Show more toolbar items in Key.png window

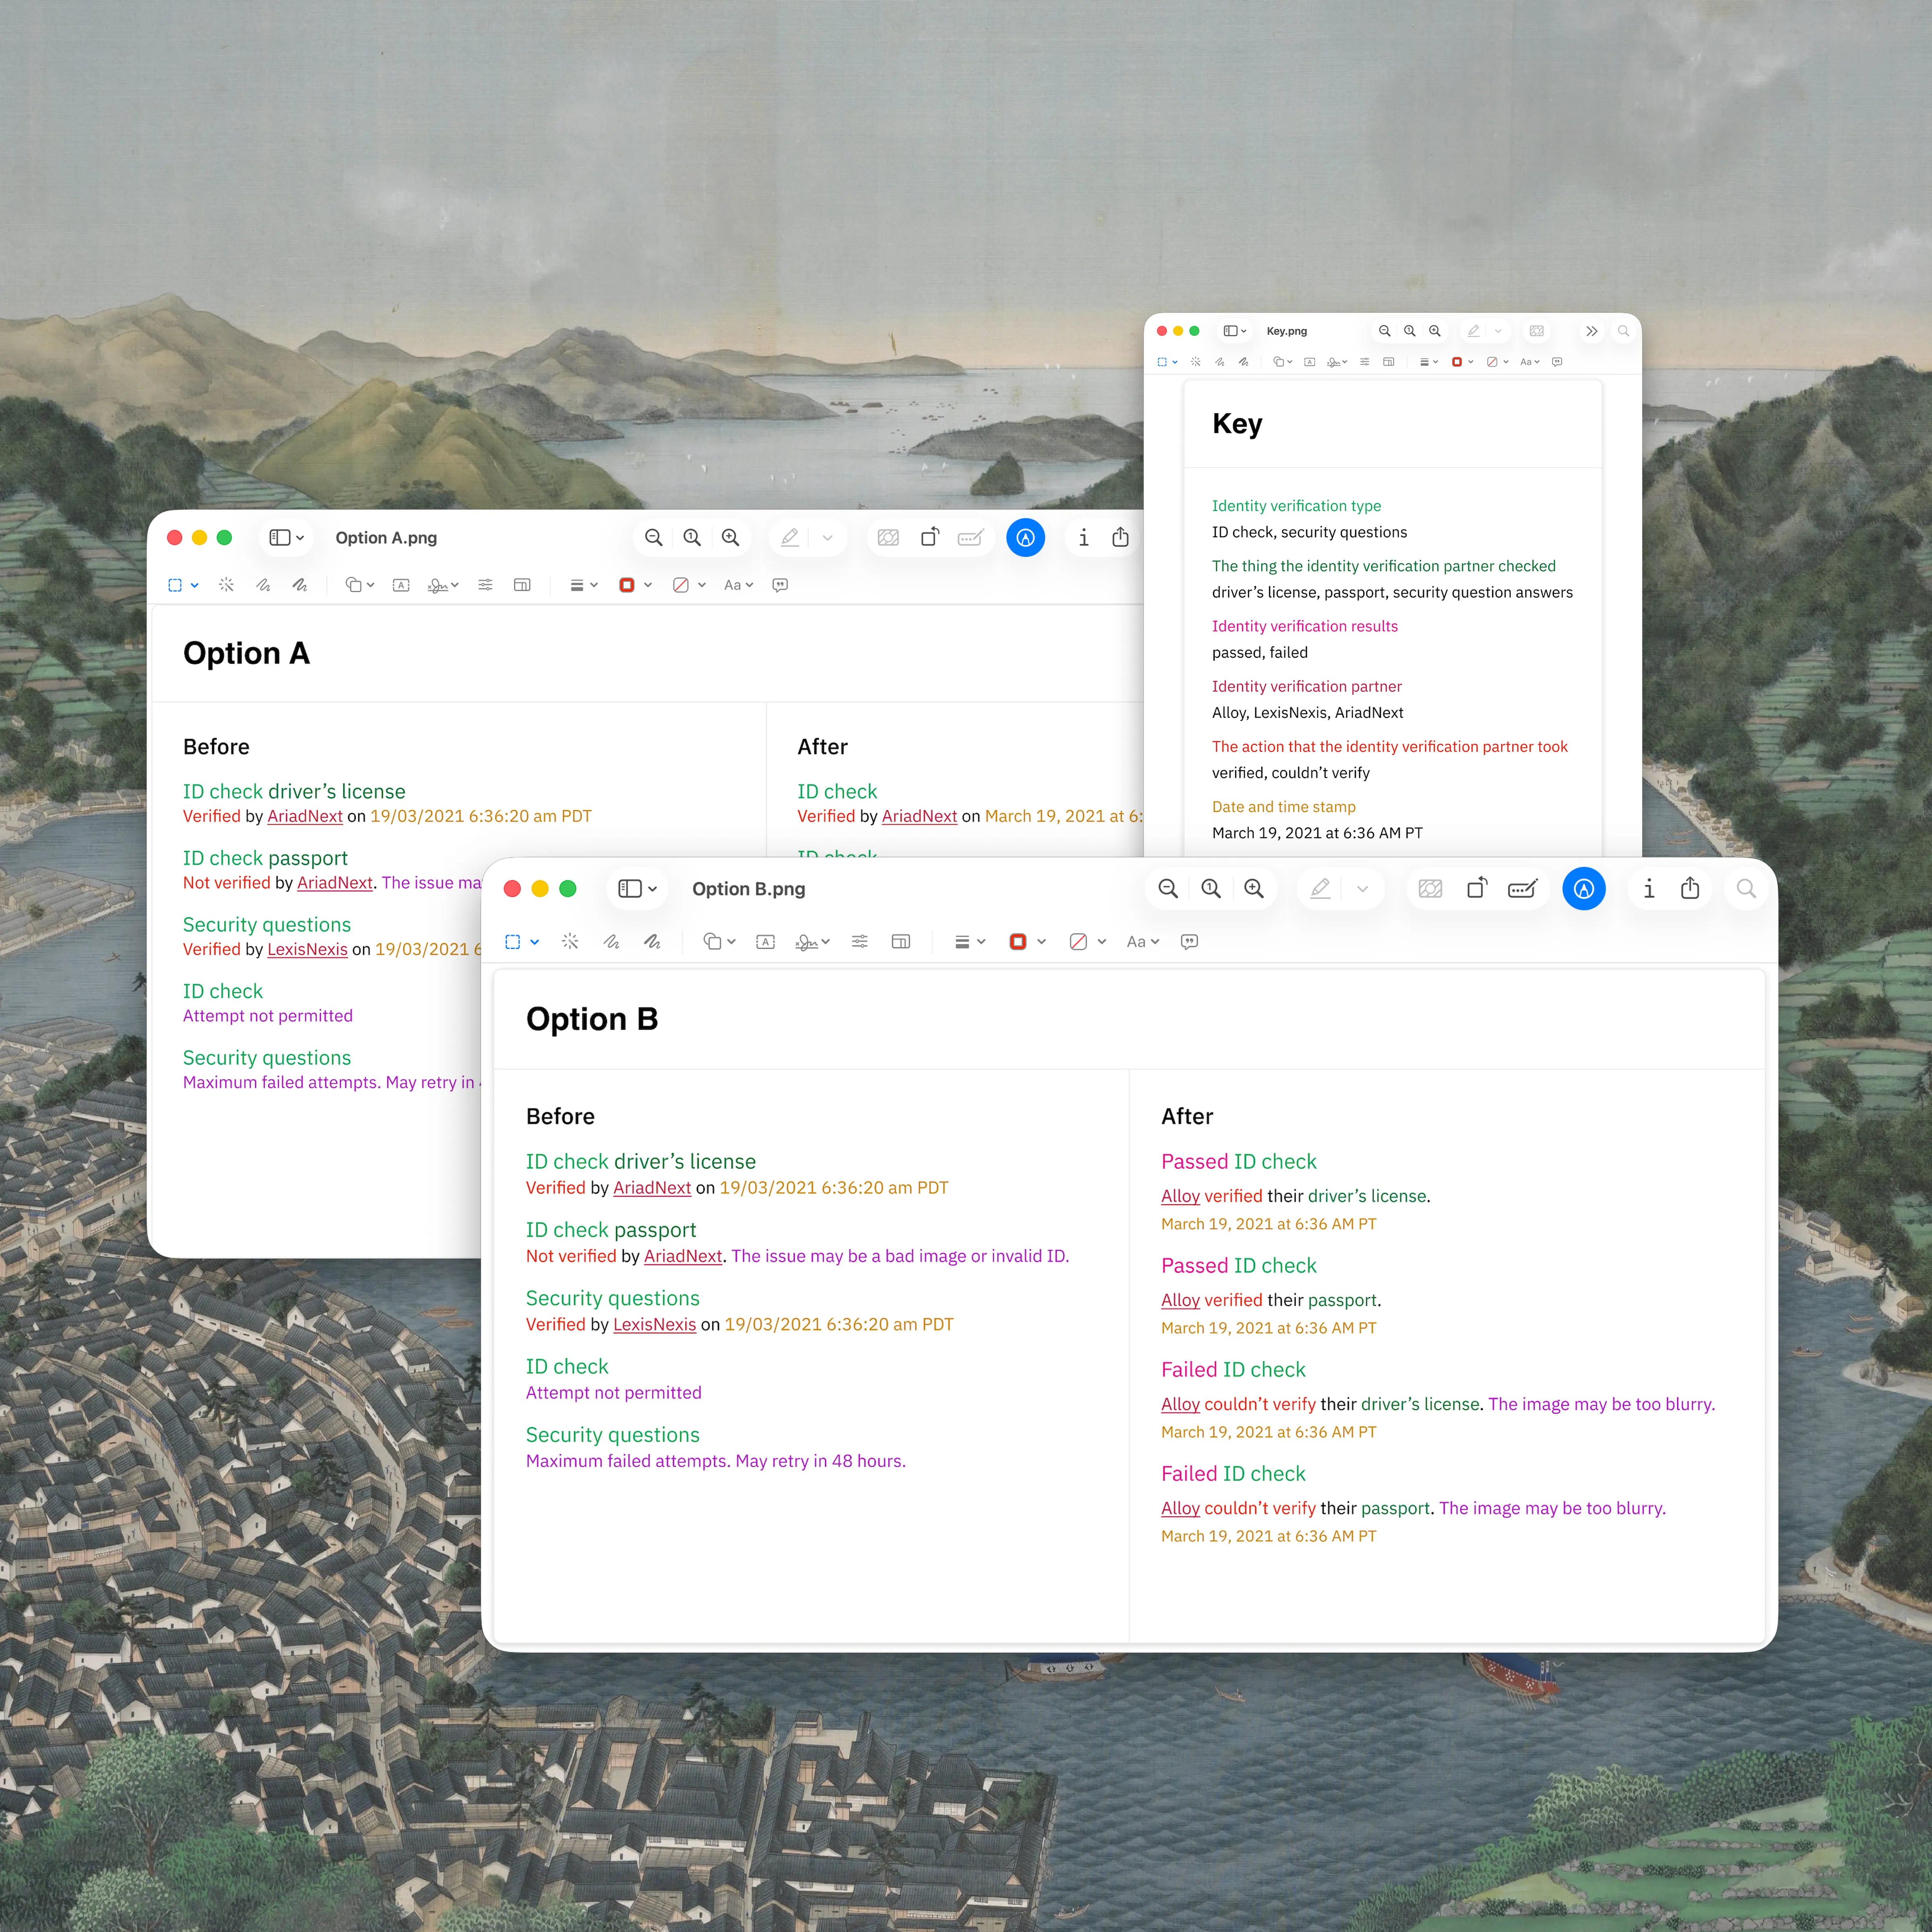click(1591, 331)
